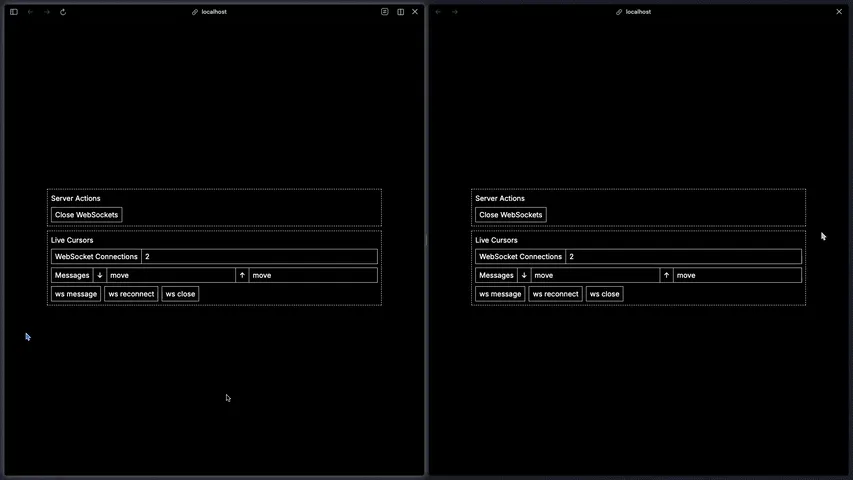Click ws close in the left window
The width and height of the screenshot is (853, 480).
point(180,294)
